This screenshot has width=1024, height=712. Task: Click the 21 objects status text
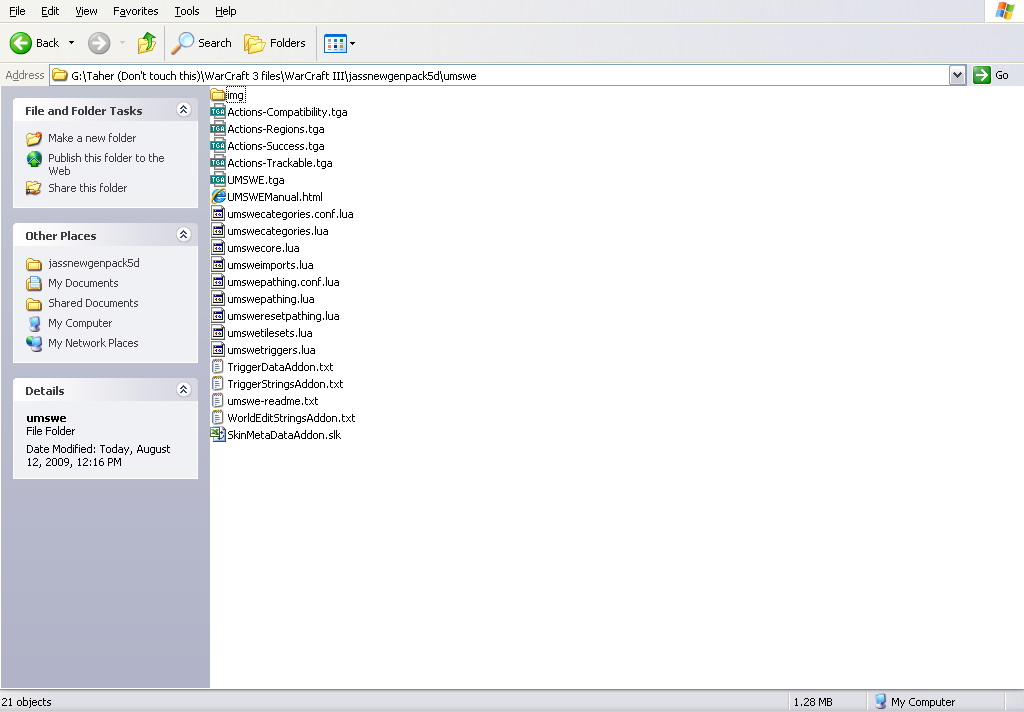(x=27, y=702)
